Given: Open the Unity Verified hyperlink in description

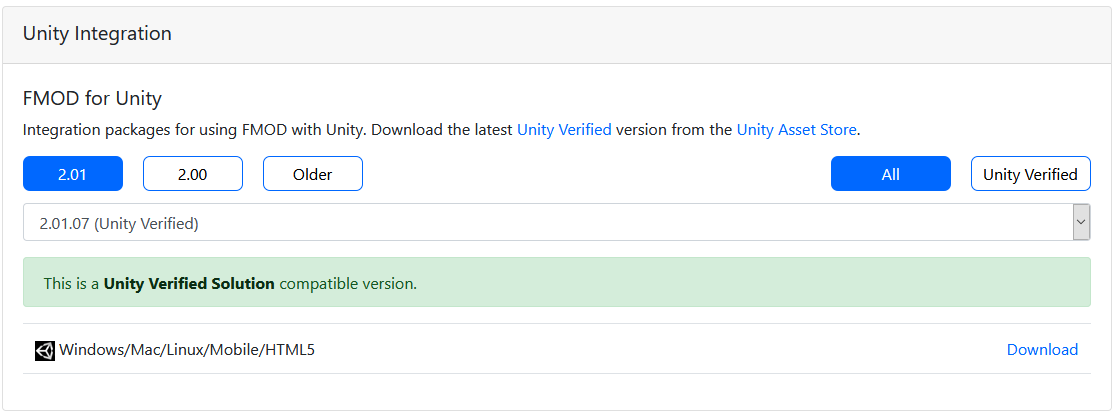Looking at the screenshot, I should (564, 130).
